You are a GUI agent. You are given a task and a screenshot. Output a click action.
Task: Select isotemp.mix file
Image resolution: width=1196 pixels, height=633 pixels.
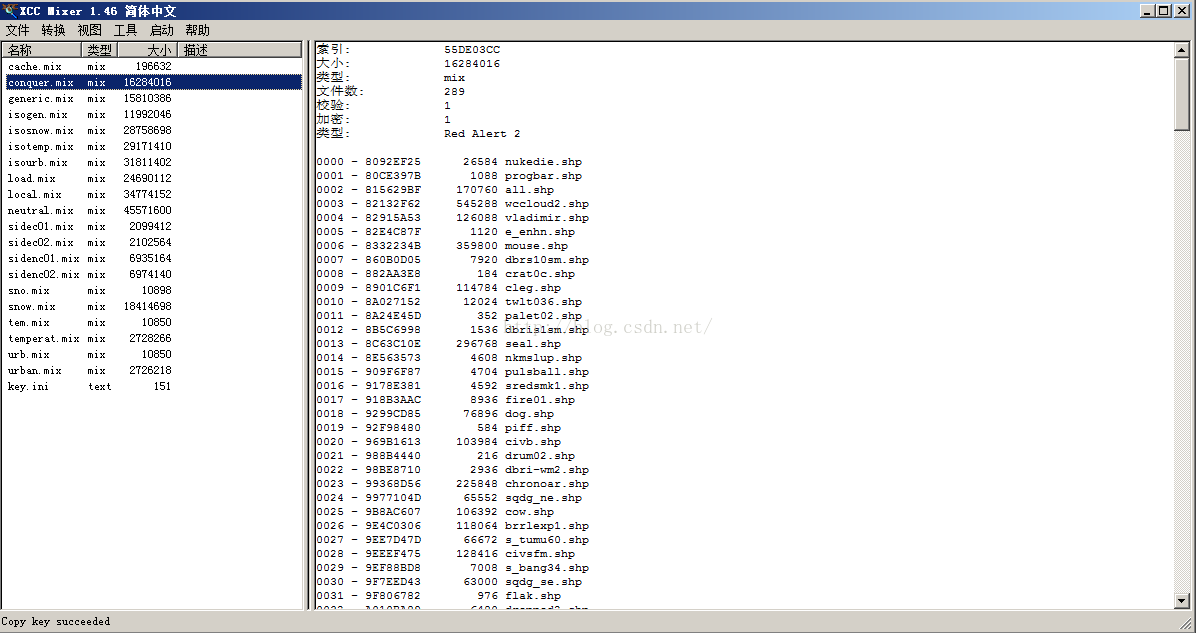(x=153, y=146)
